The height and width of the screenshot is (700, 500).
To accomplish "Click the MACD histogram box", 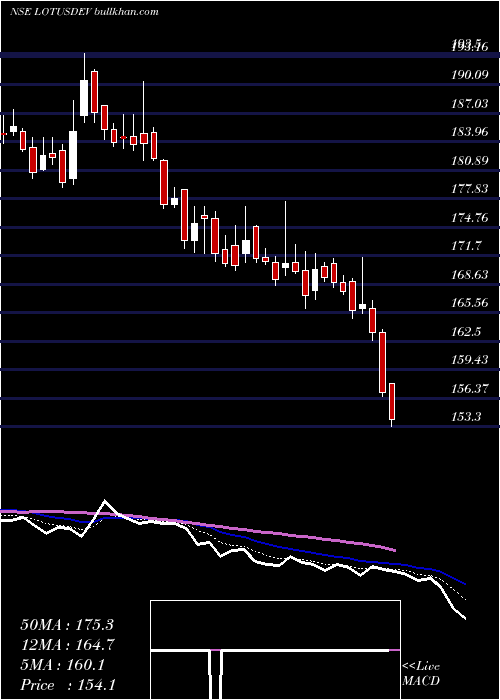I will click(x=275, y=650).
